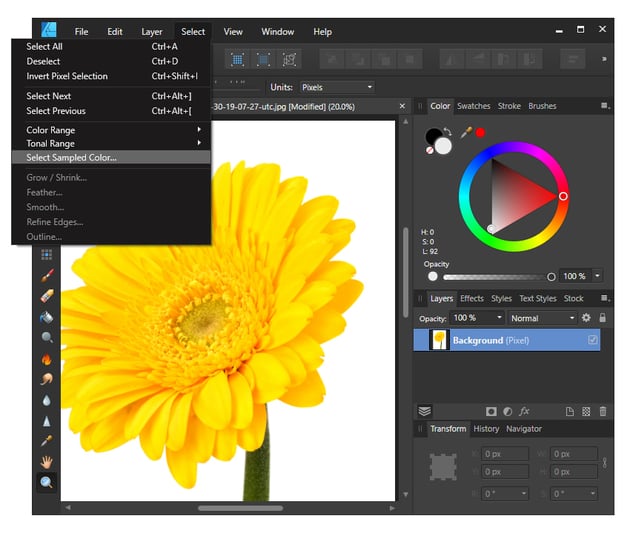This screenshot has height=533, width=630.
Task: Switch to the Navigator tab
Action: pos(524,429)
